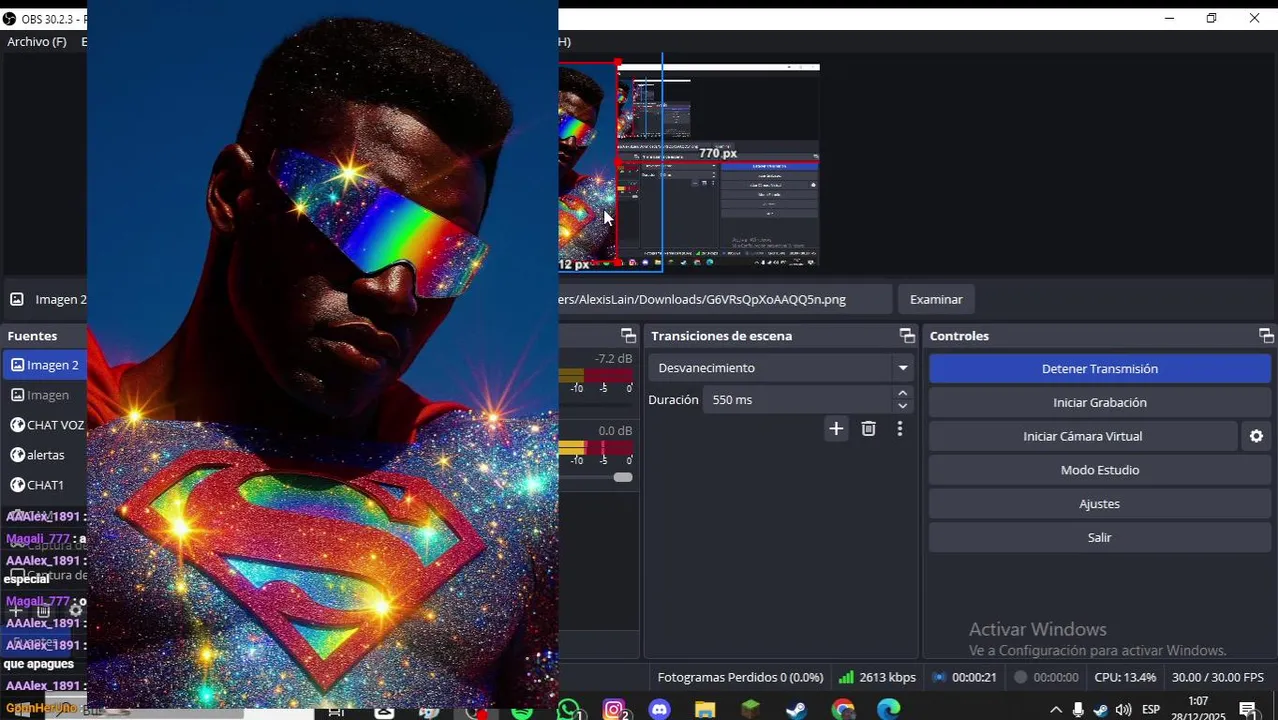Screen dimensions: 1278x720
Task: Click the globe icon beside alertas
Action: [x=17, y=455]
